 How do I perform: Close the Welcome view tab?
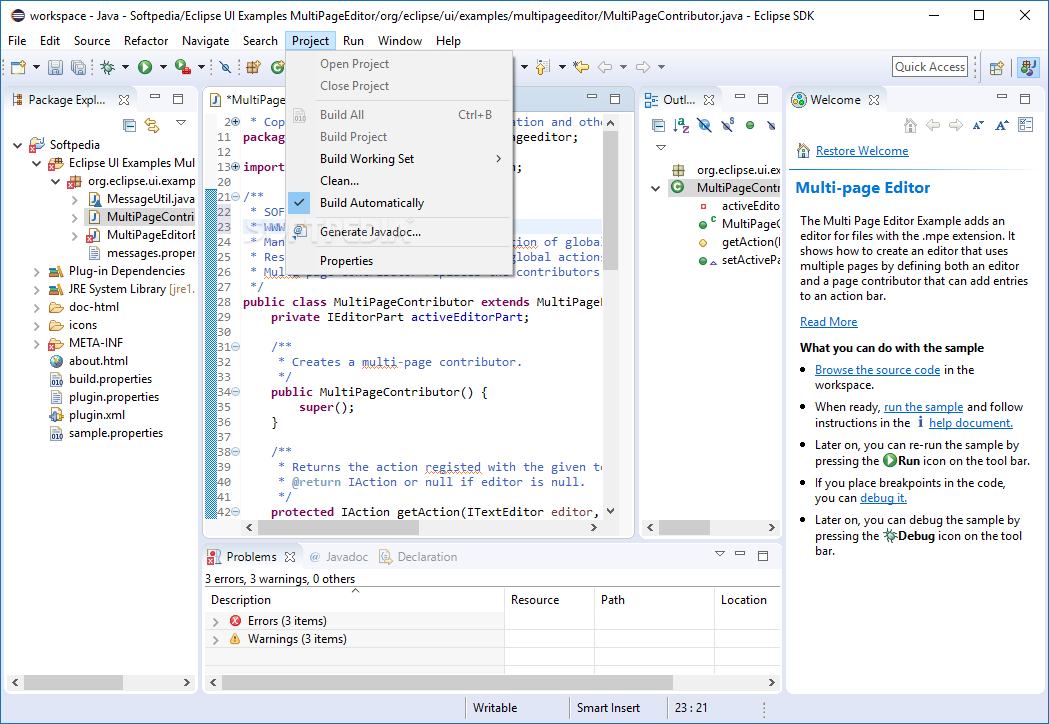coord(874,100)
